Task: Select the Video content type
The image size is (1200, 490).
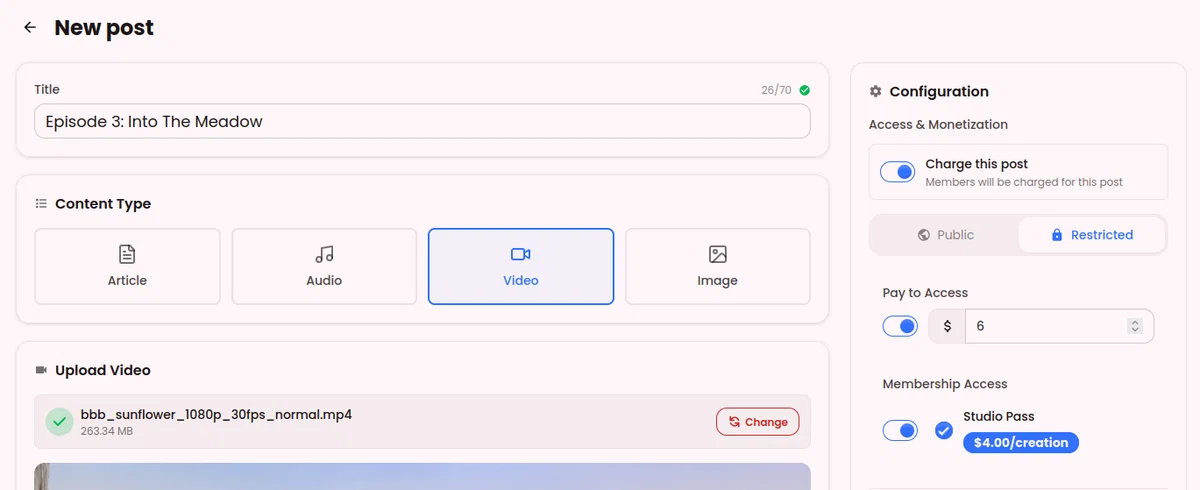Action: point(521,266)
